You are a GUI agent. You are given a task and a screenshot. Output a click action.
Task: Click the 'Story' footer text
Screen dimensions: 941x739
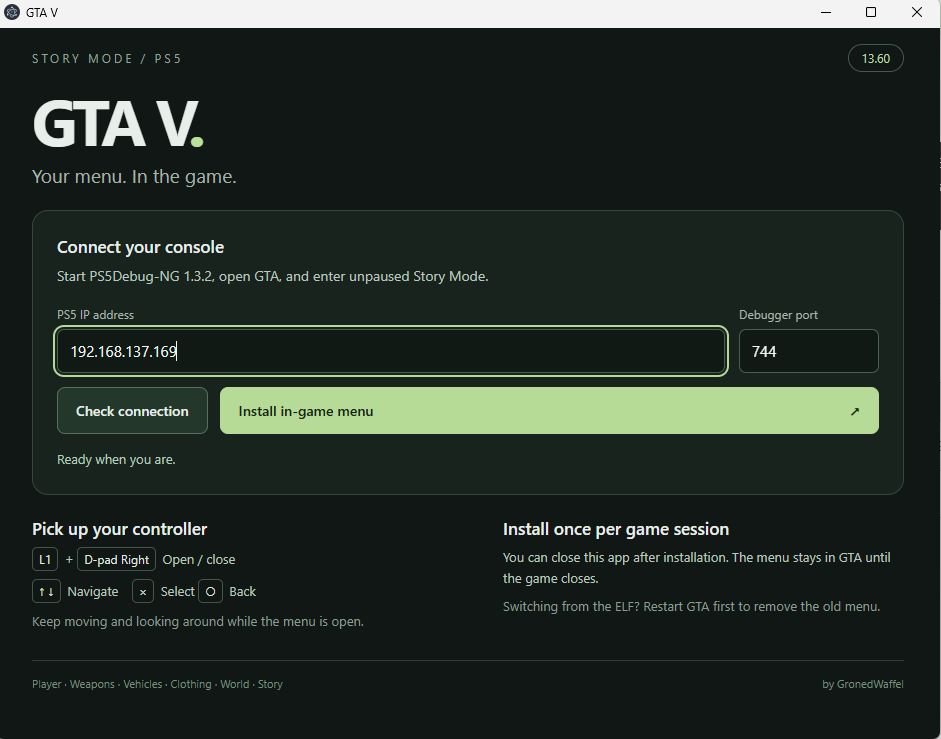tap(270, 684)
